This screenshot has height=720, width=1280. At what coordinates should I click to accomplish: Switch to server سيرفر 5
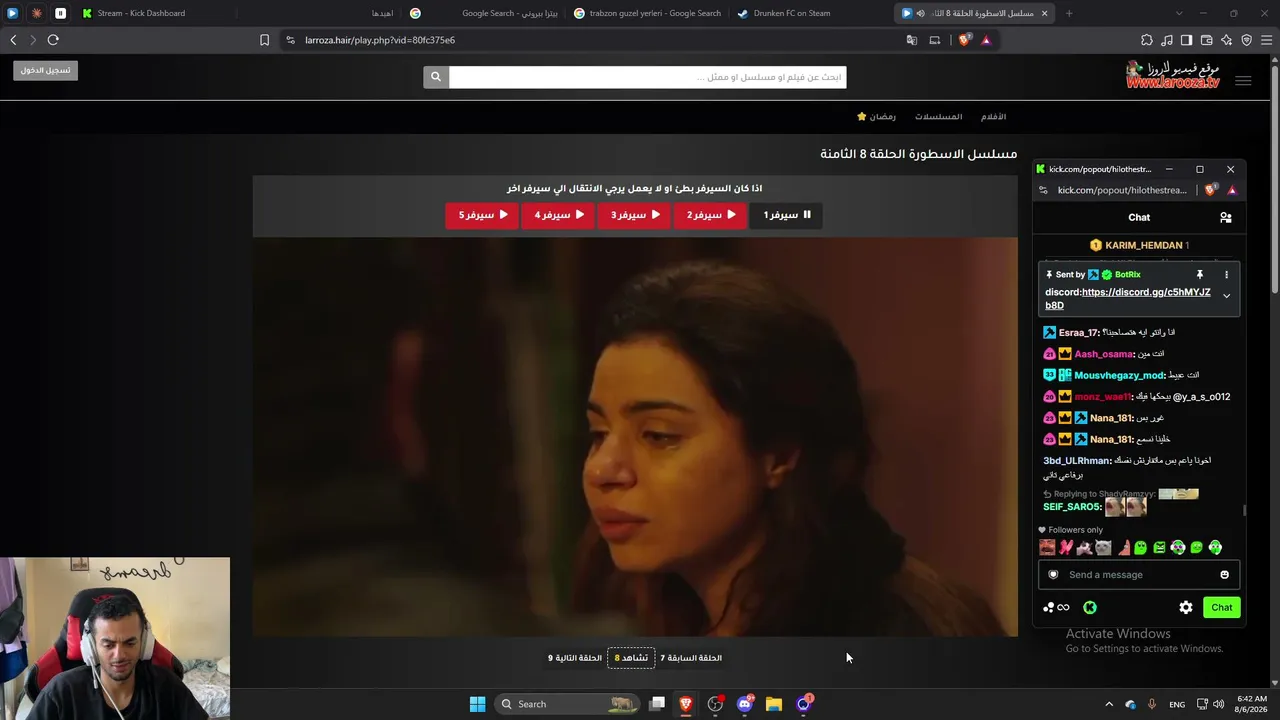[x=482, y=215]
